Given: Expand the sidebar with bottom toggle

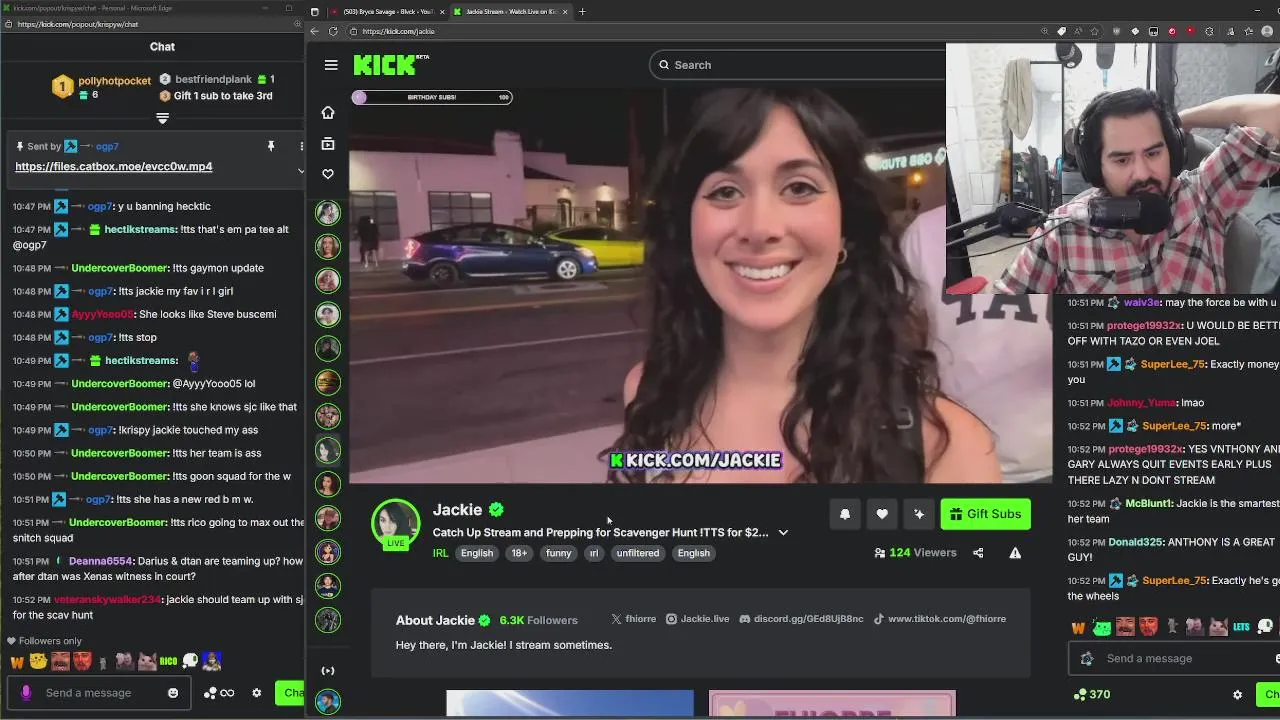Looking at the screenshot, I should (x=328, y=671).
